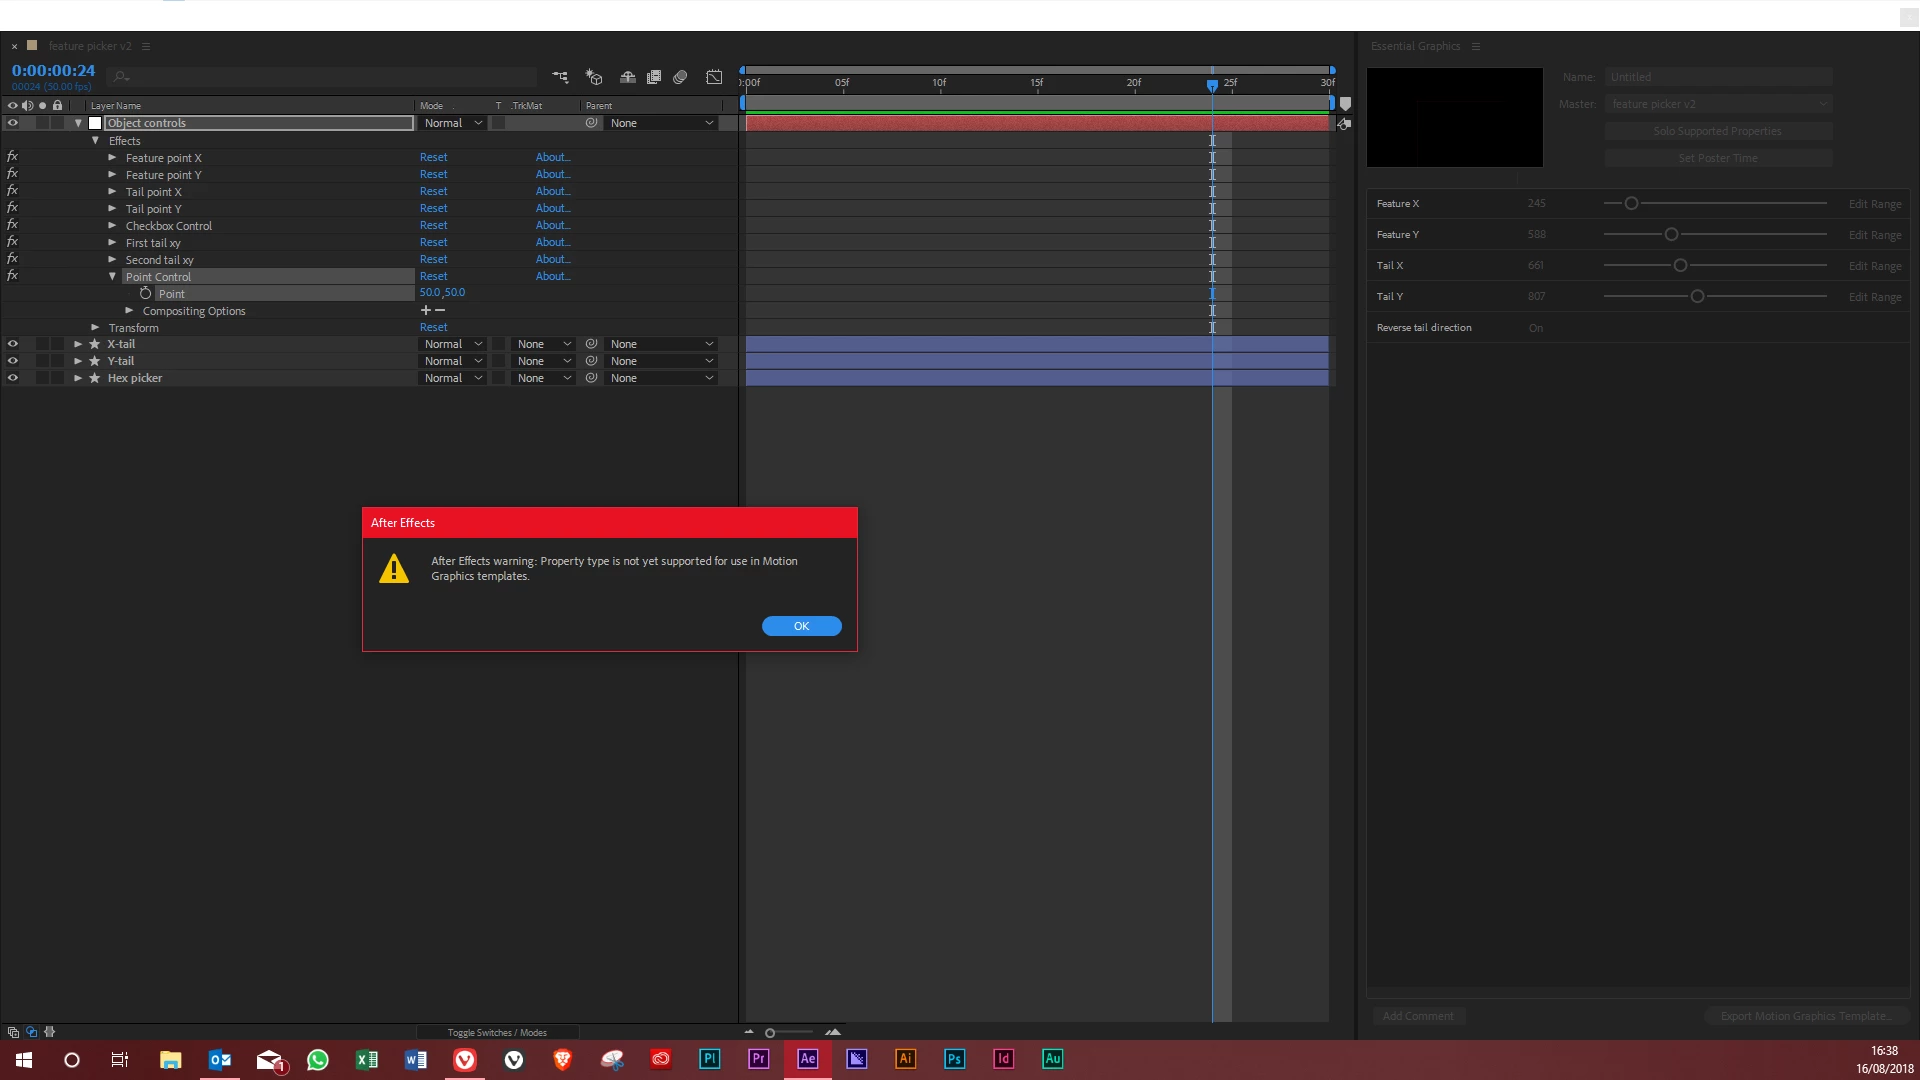This screenshot has height=1080, width=1920.
Task: Click the current timecode display
Action: [53, 71]
